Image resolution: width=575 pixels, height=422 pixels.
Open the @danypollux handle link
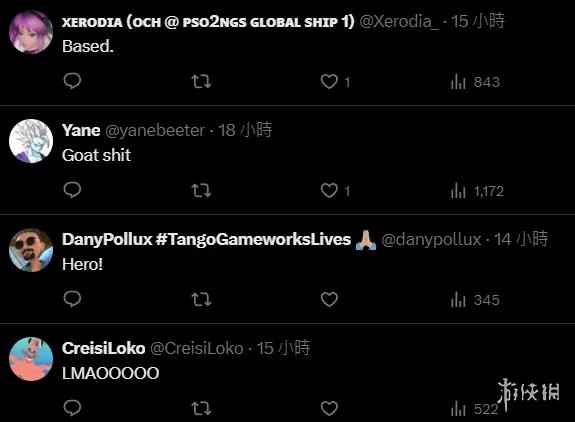pos(431,239)
